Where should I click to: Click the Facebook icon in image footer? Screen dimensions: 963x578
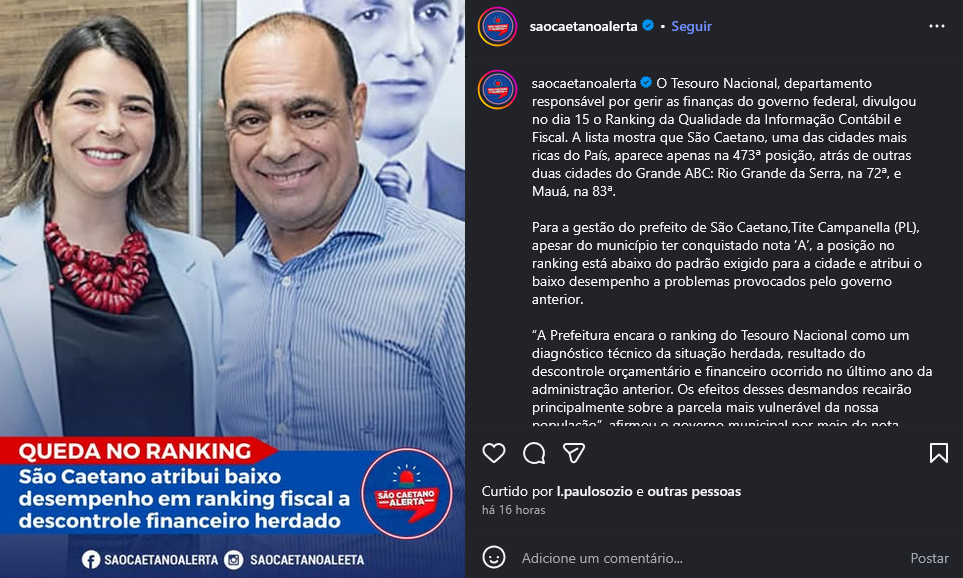pyautogui.click(x=91, y=560)
